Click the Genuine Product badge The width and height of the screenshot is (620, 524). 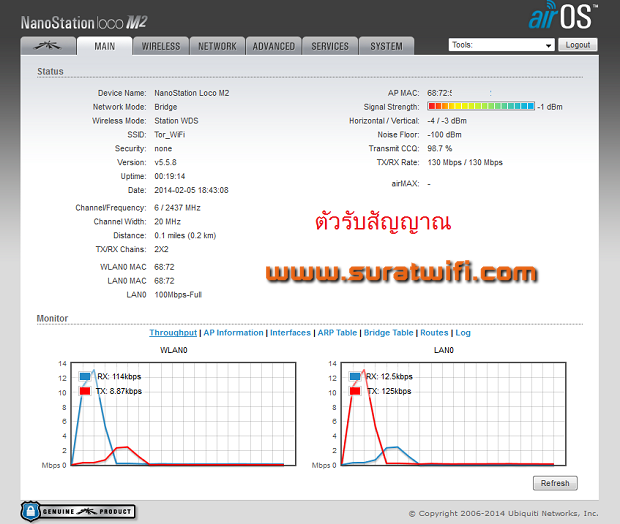click(78, 511)
